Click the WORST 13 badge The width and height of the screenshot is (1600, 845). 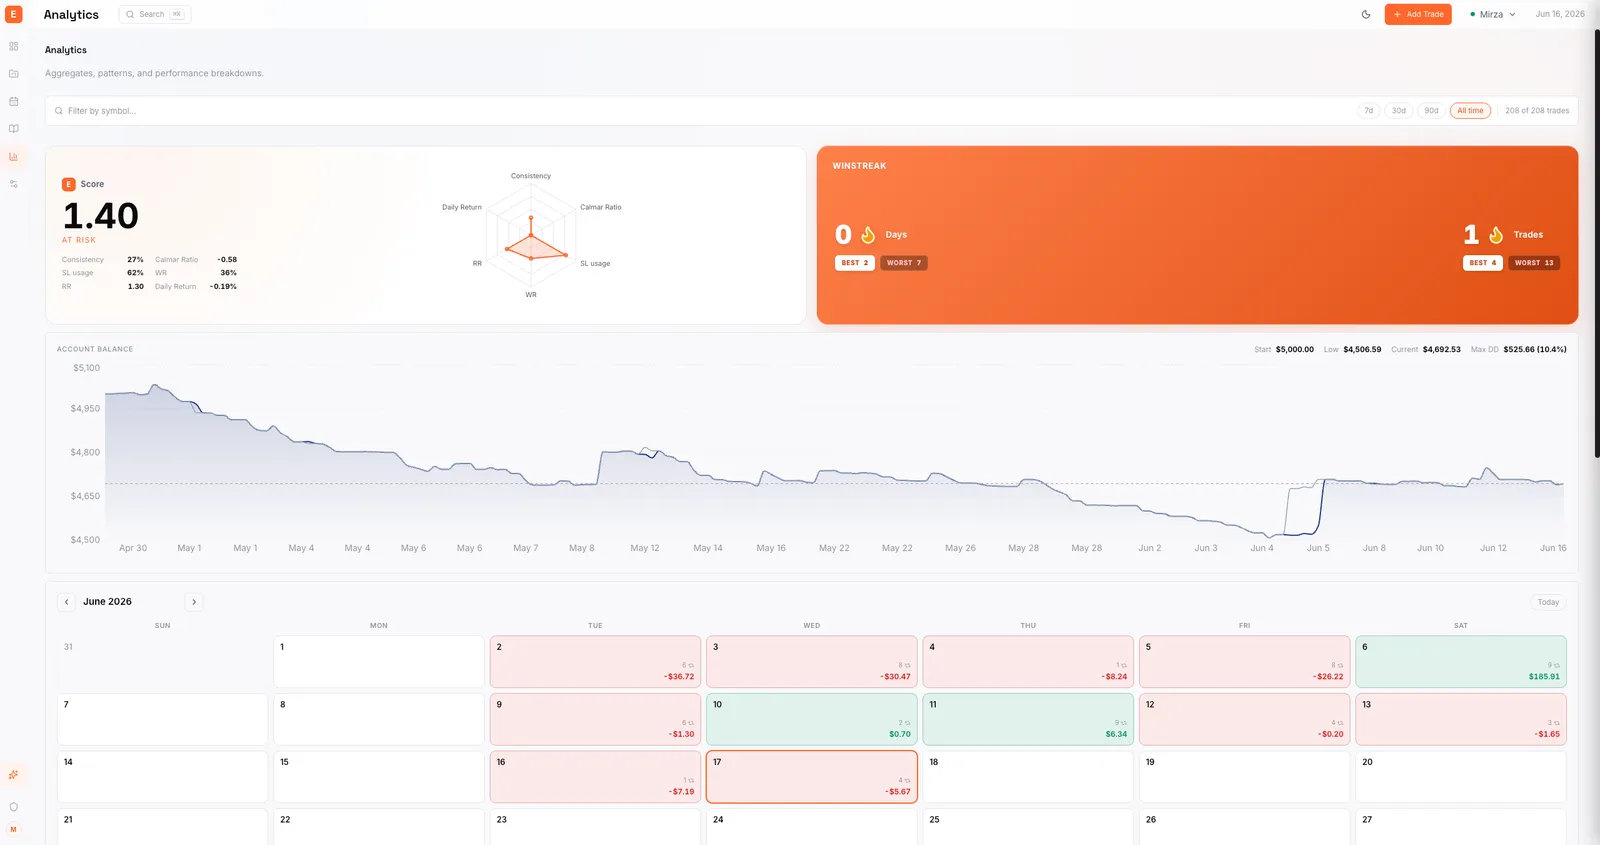1534,263
